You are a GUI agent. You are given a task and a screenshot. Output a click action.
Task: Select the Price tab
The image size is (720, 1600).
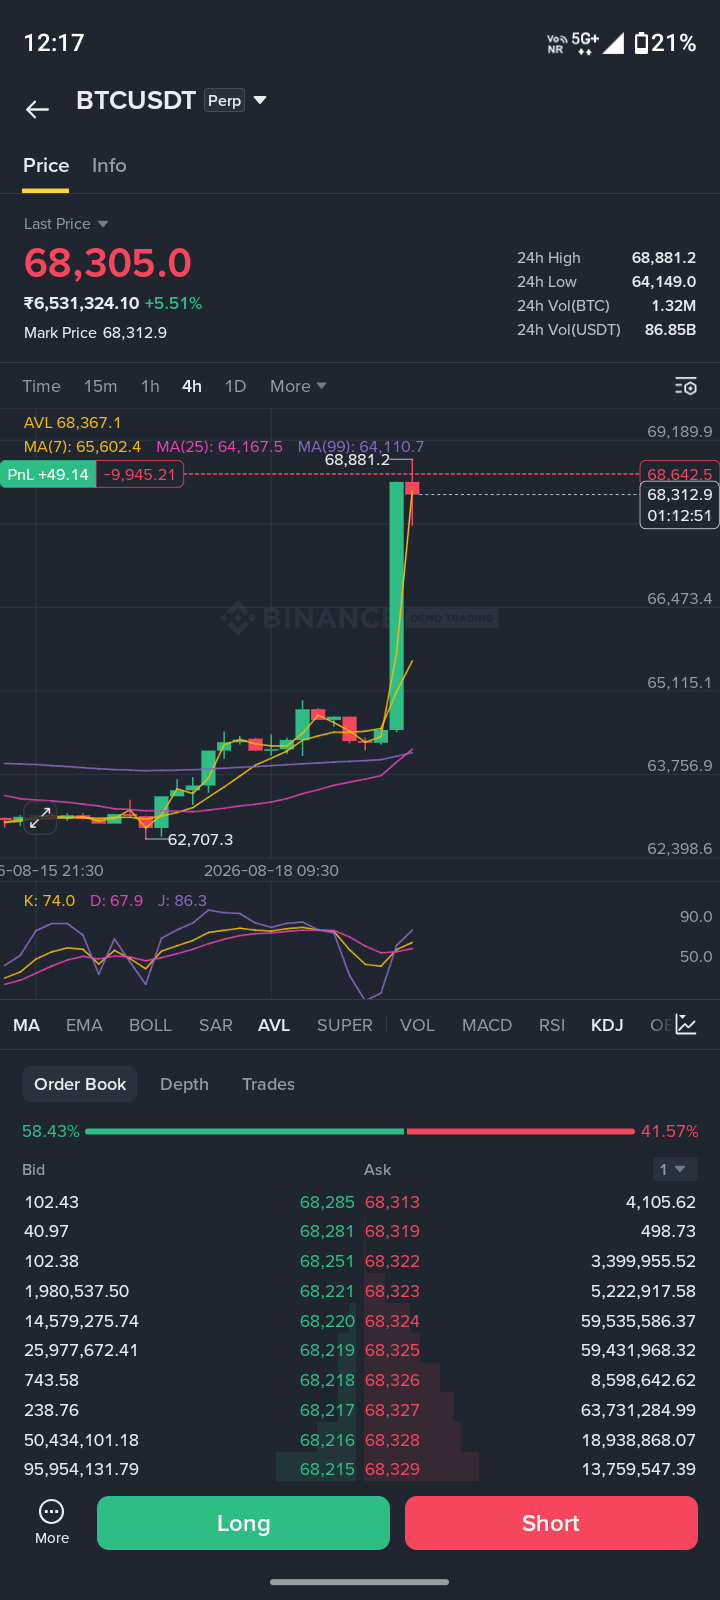pos(46,166)
